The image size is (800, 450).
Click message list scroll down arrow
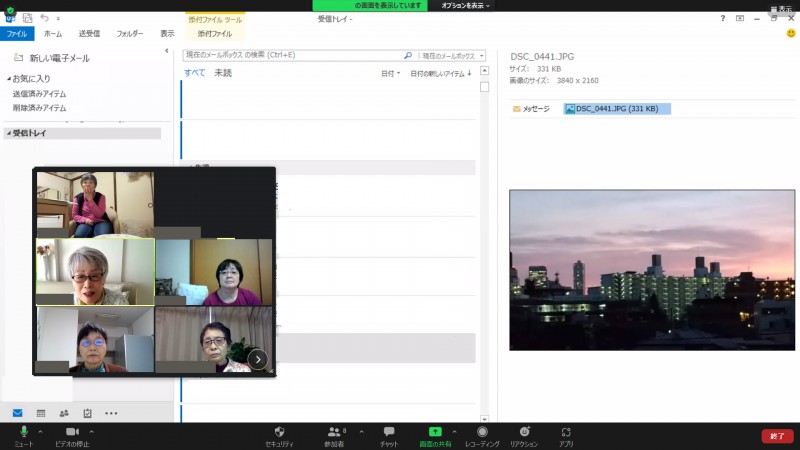tap(485, 419)
